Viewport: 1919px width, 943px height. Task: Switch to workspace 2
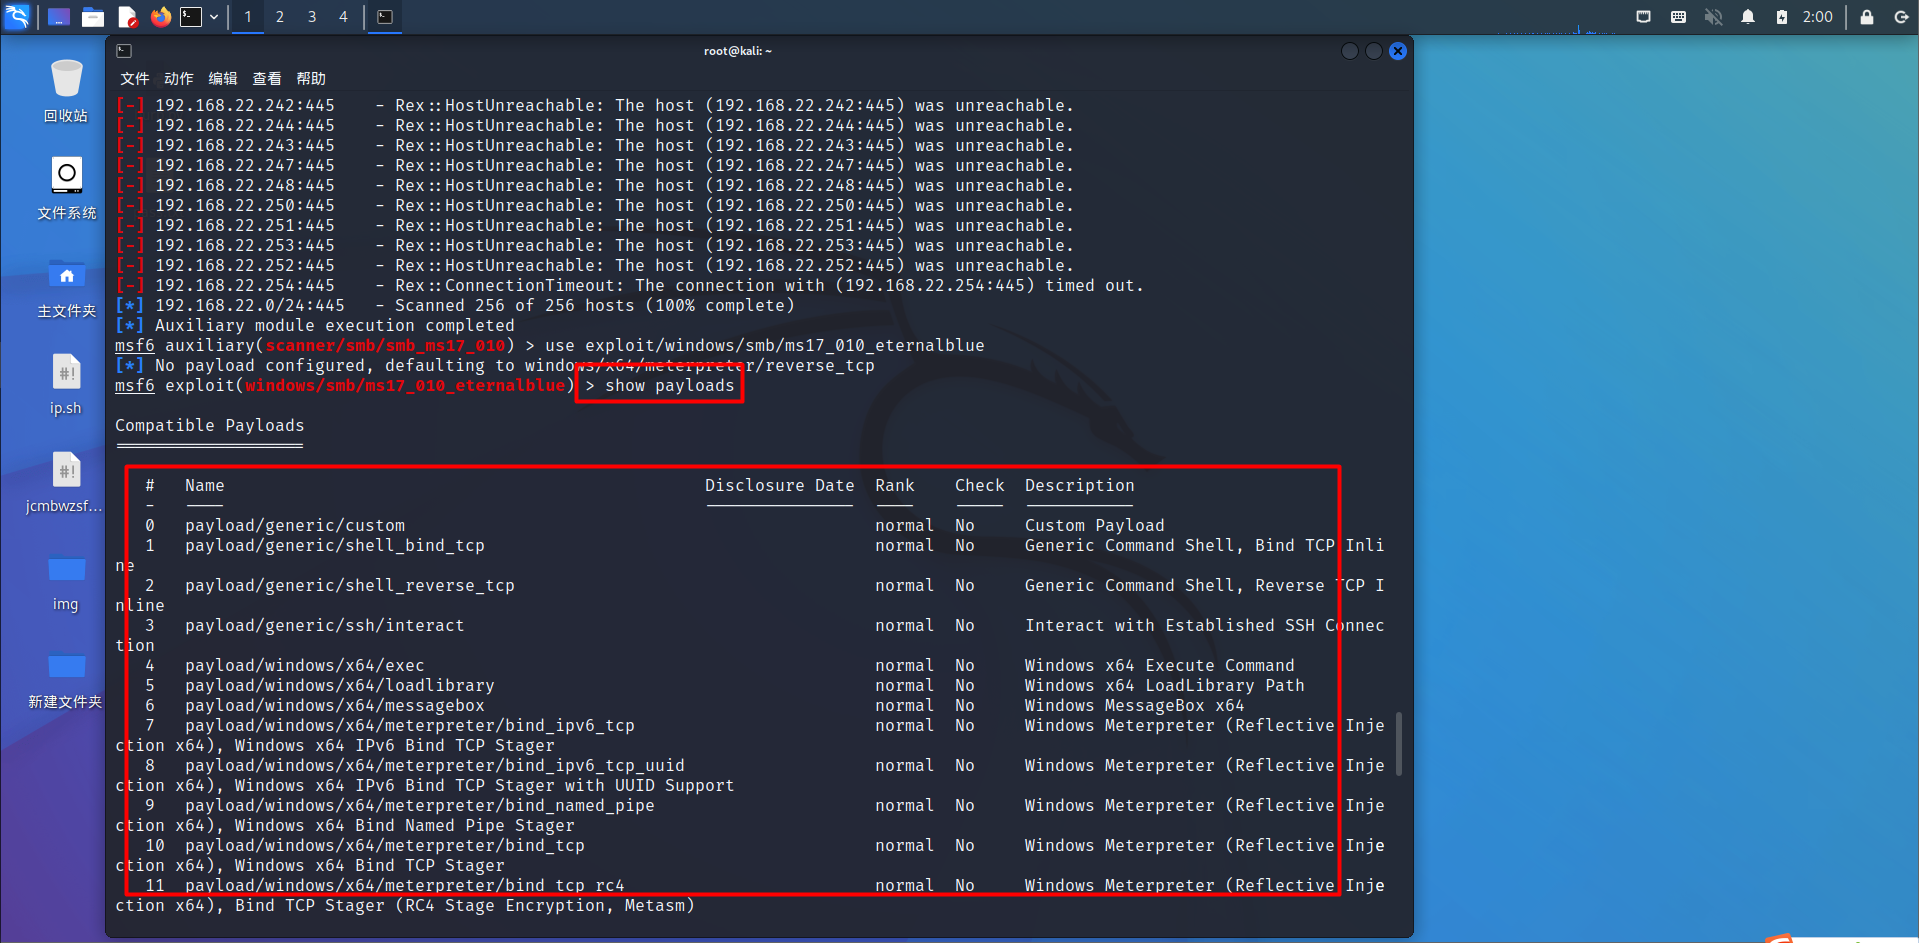[280, 17]
